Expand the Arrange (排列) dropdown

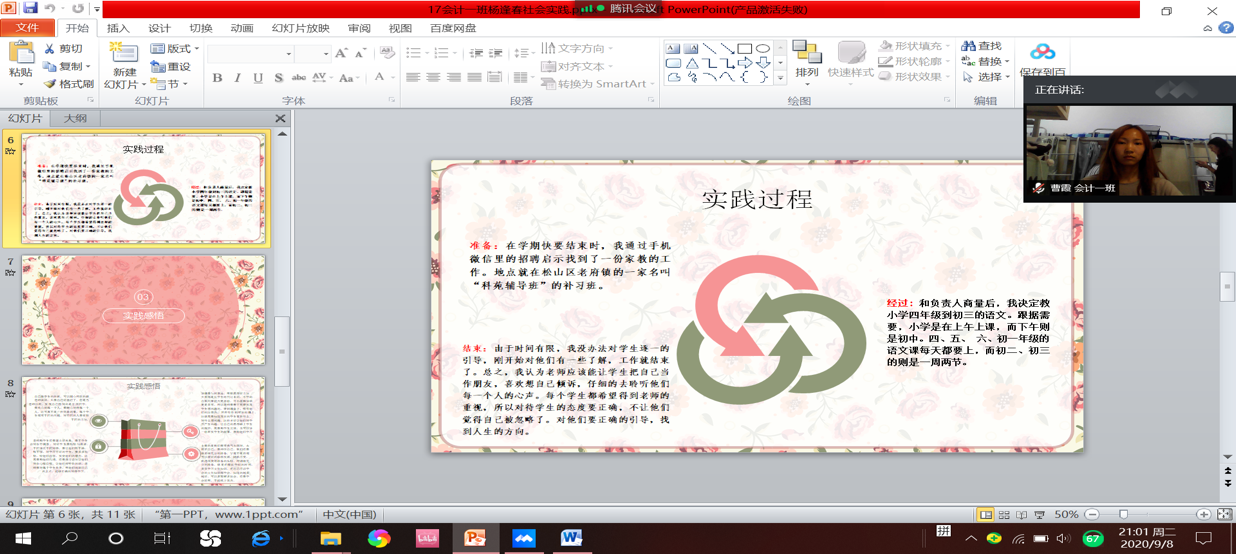pyautogui.click(x=806, y=60)
